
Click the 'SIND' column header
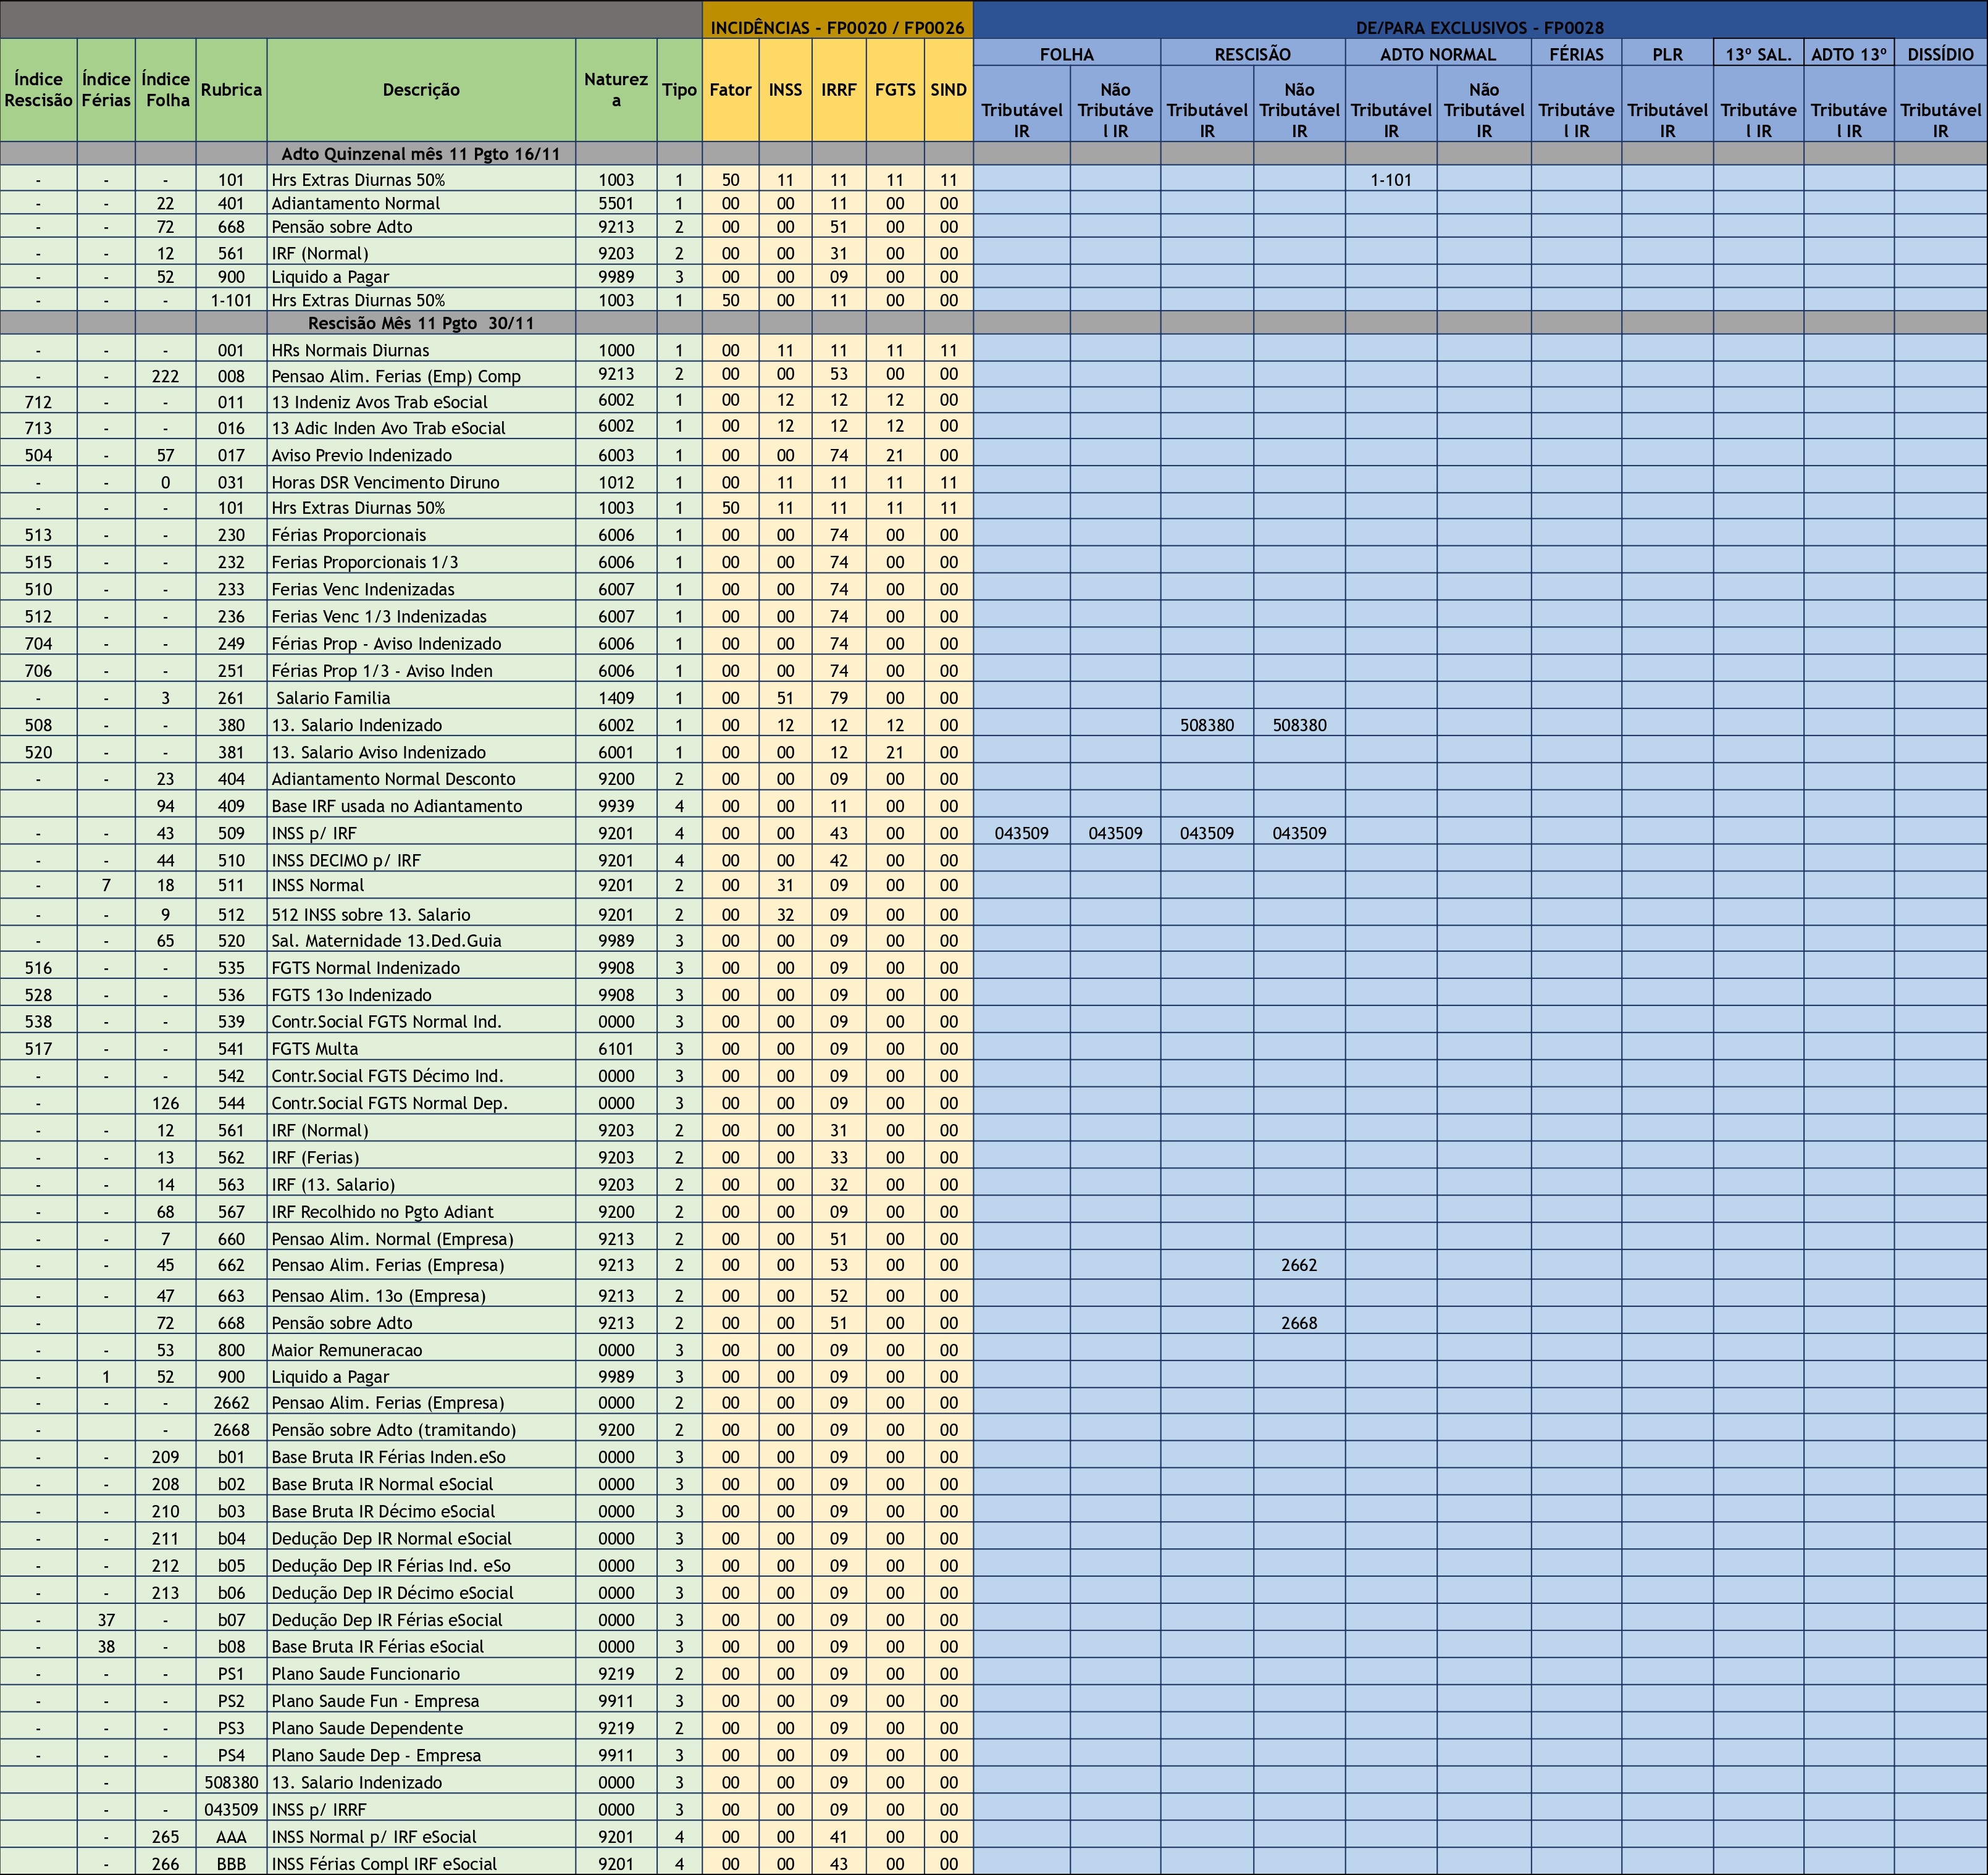click(x=948, y=90)
